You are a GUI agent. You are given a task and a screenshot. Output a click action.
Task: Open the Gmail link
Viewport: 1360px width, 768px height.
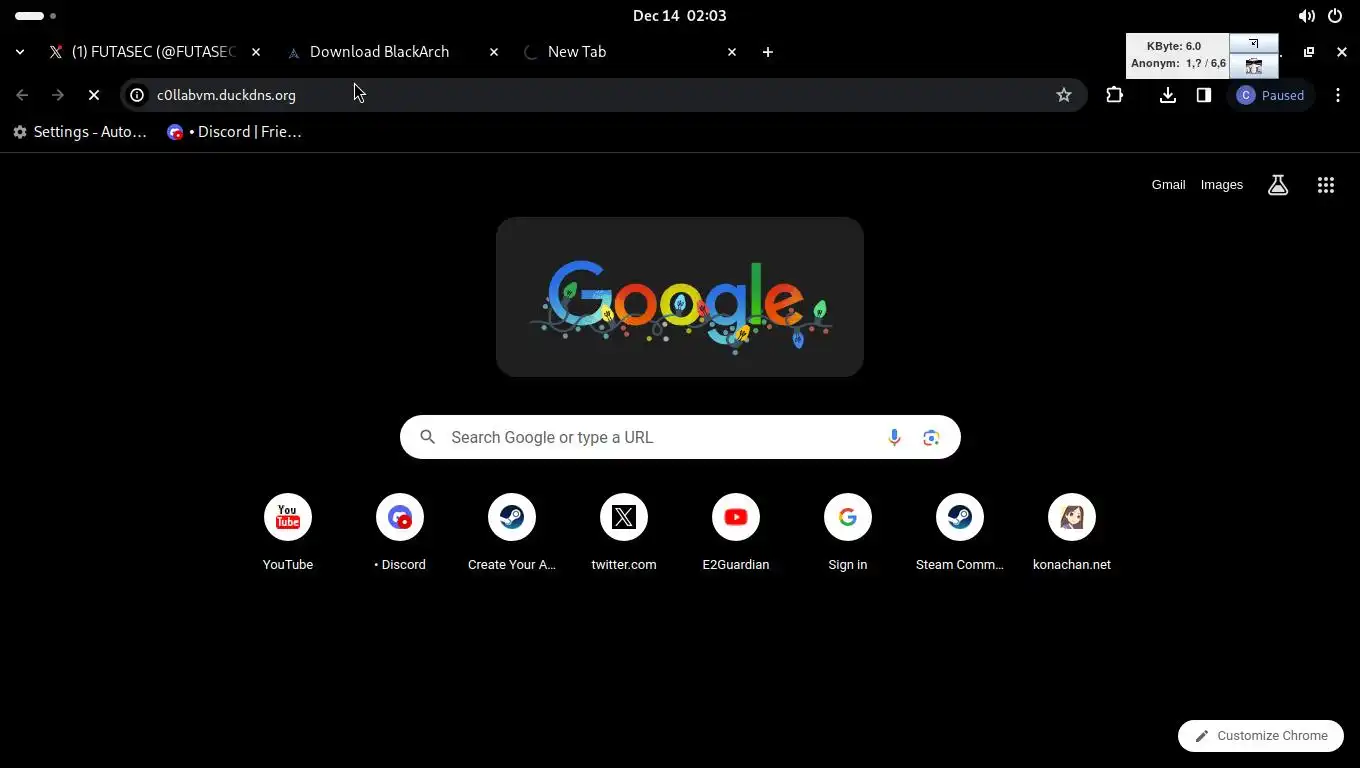1168,185
